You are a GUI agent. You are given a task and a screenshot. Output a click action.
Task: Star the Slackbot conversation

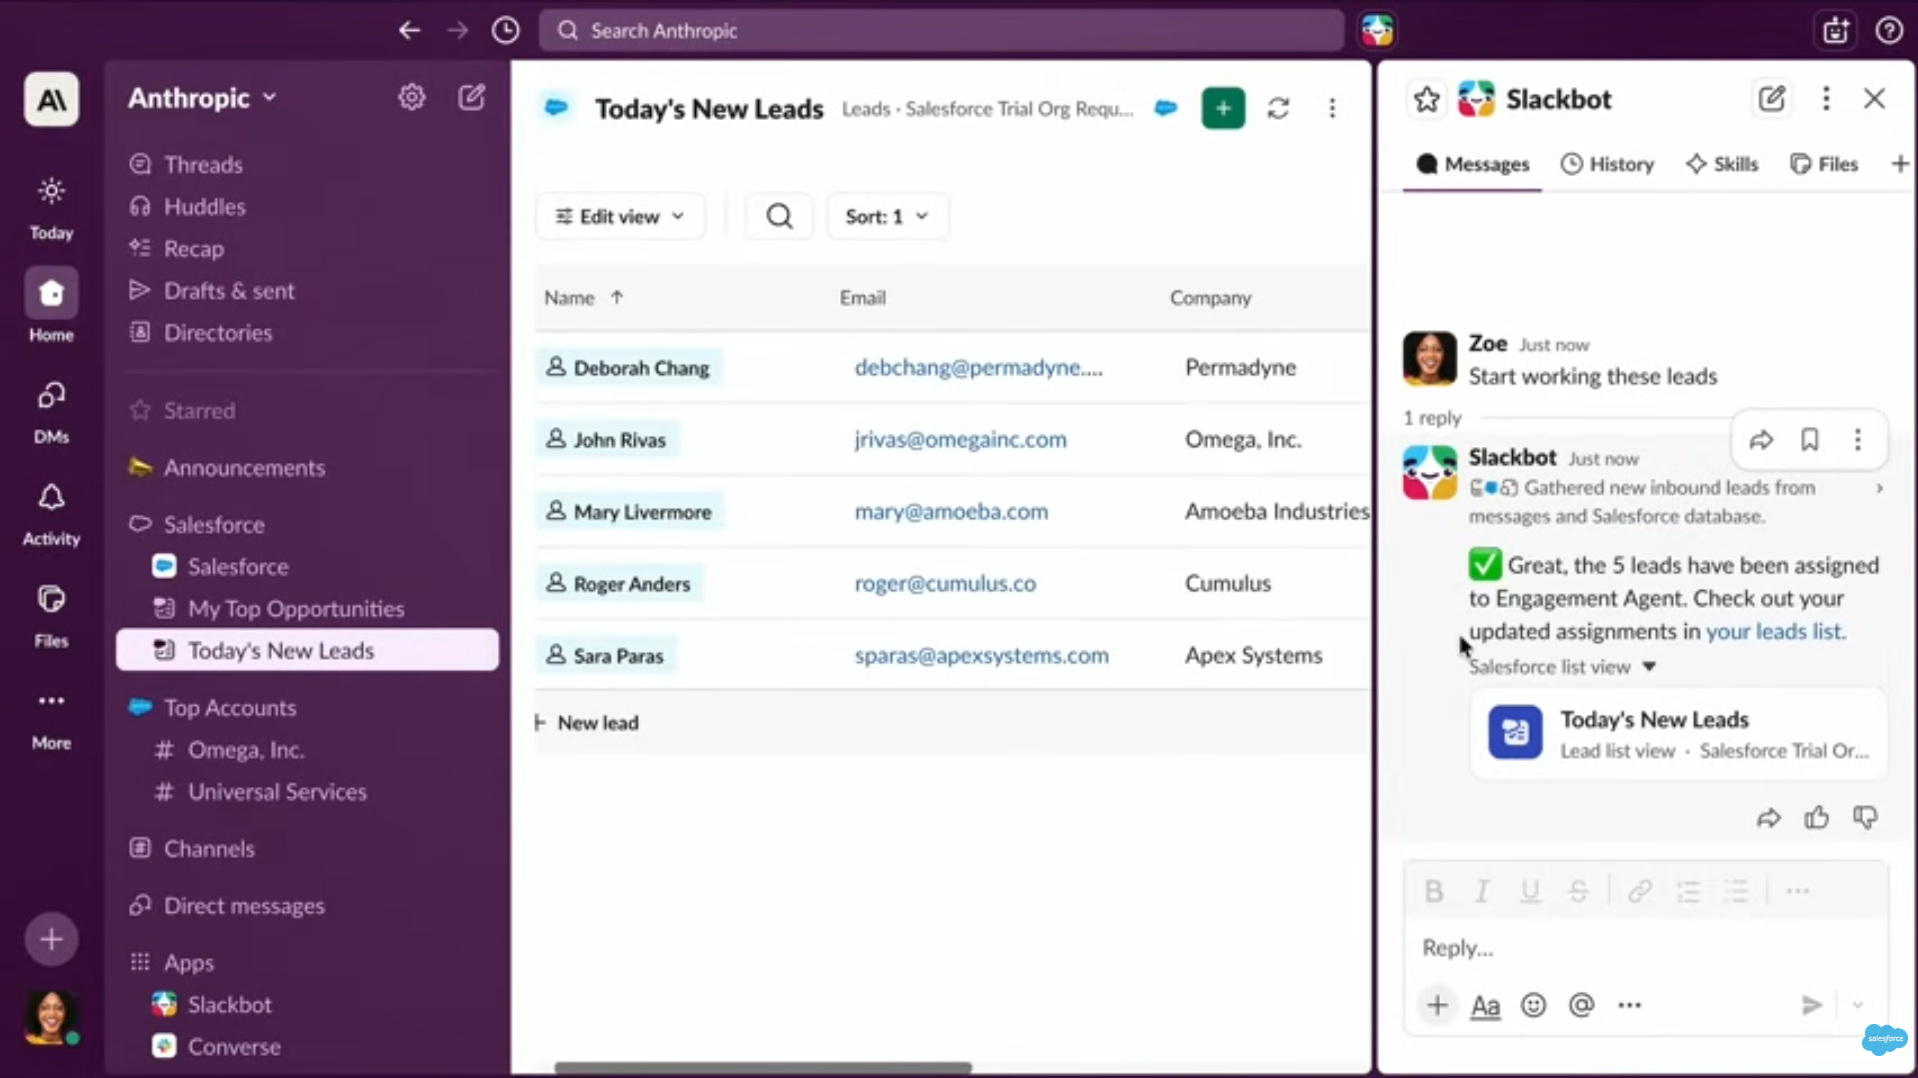[1427, 99]
